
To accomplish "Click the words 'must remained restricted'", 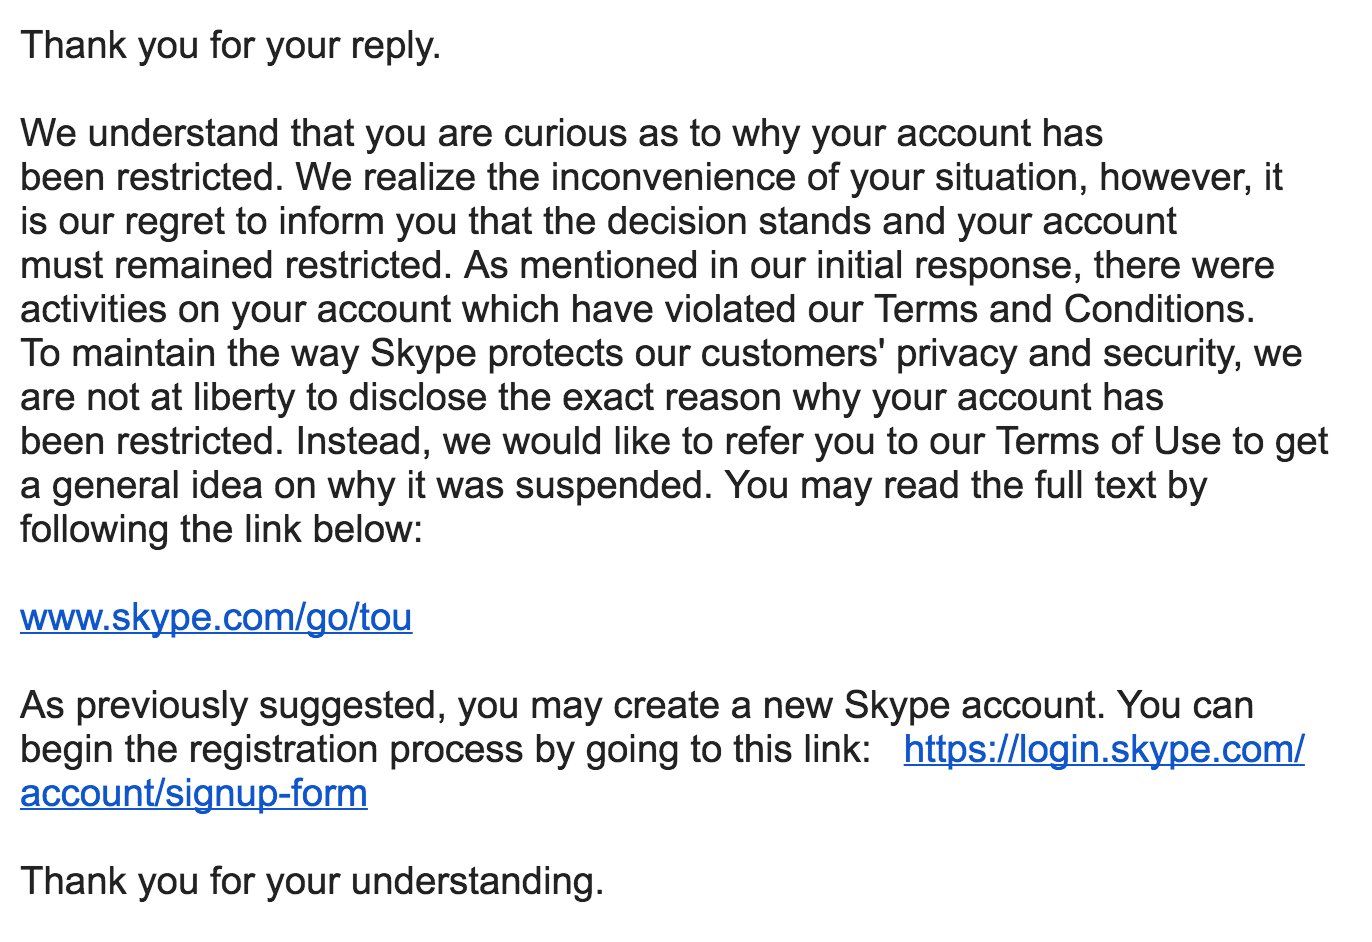I will pyautogui.click(x=230, y=266).
